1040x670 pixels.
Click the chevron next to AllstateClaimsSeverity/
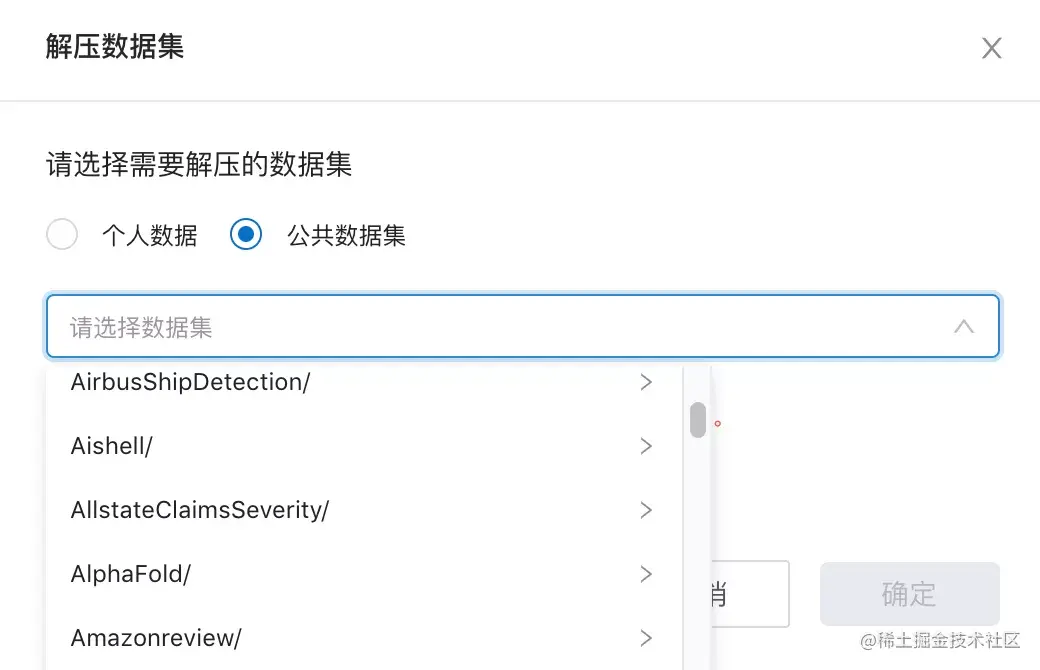tap(646, 510)
